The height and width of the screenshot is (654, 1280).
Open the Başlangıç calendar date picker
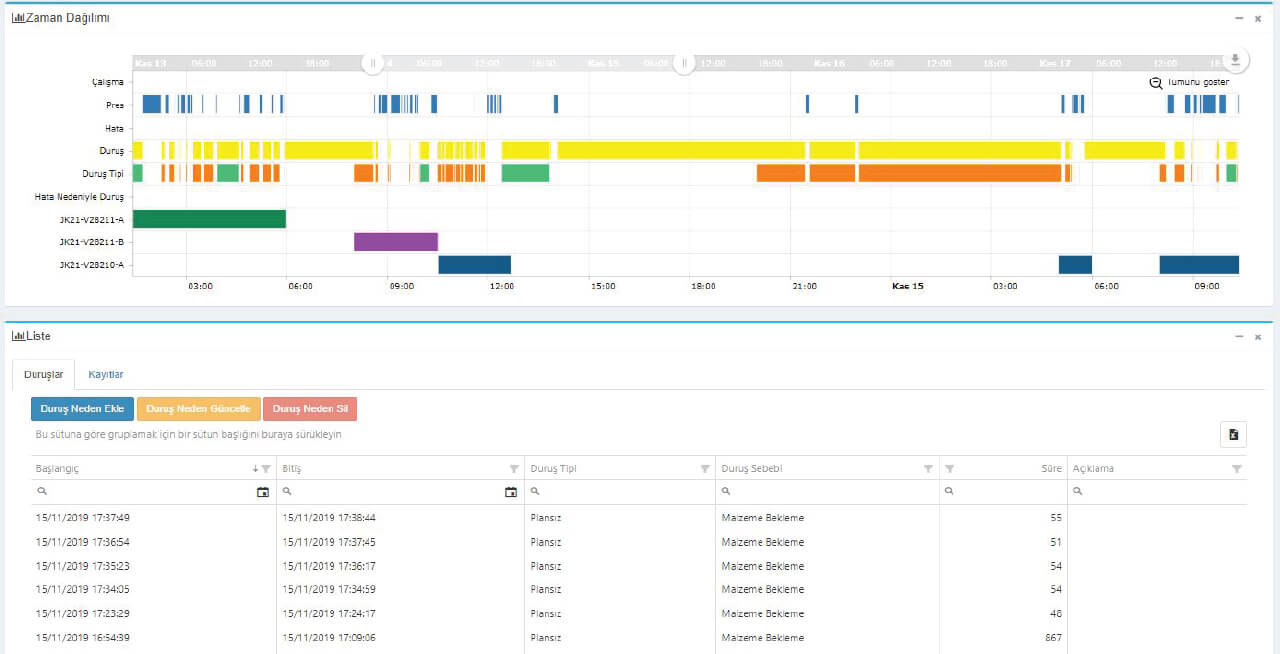point(263,492)
